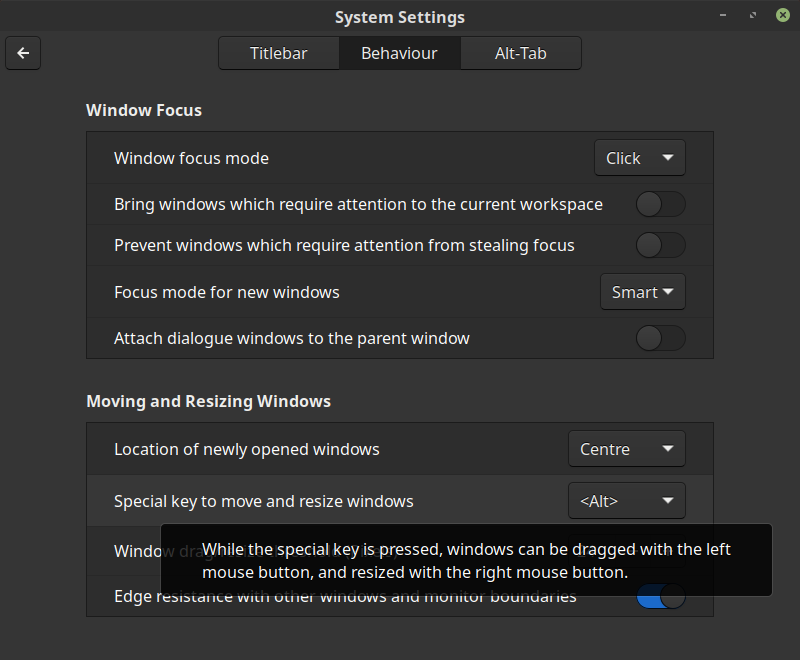Click Location of newly opened windows label

pos(247,449)
